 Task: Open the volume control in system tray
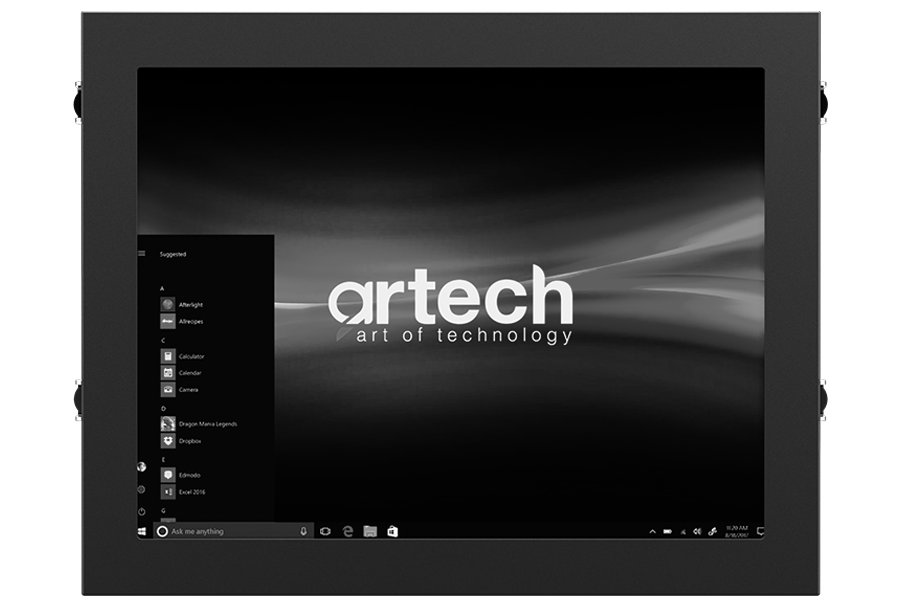click(x=696, y=532)
